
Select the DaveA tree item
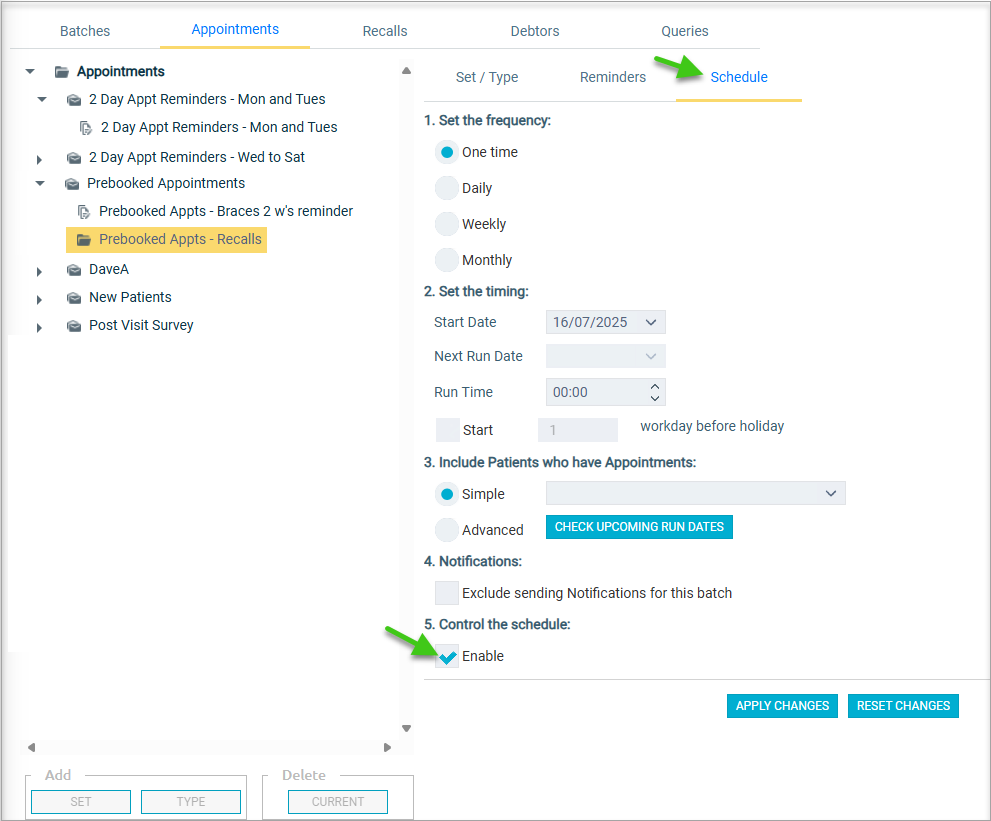109,270
